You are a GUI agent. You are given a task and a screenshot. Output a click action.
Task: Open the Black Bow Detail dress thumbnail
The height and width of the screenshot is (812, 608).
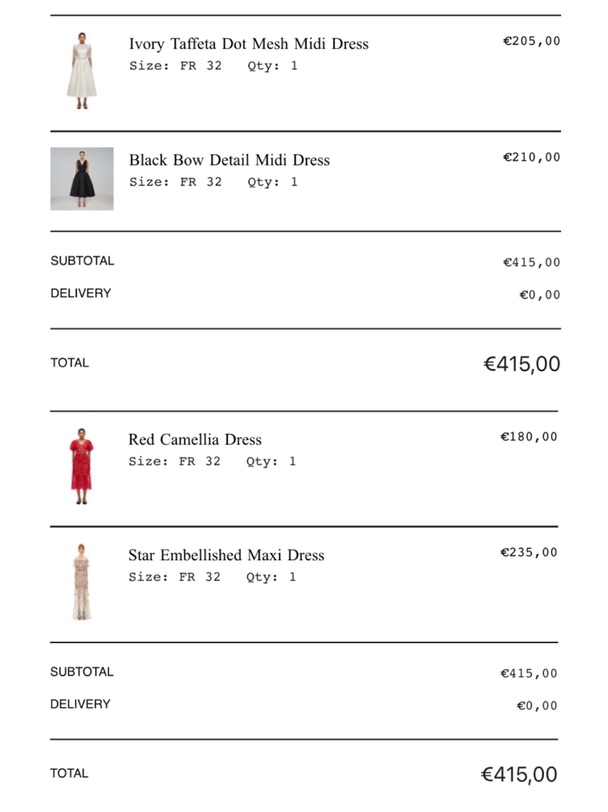[82, 179]
